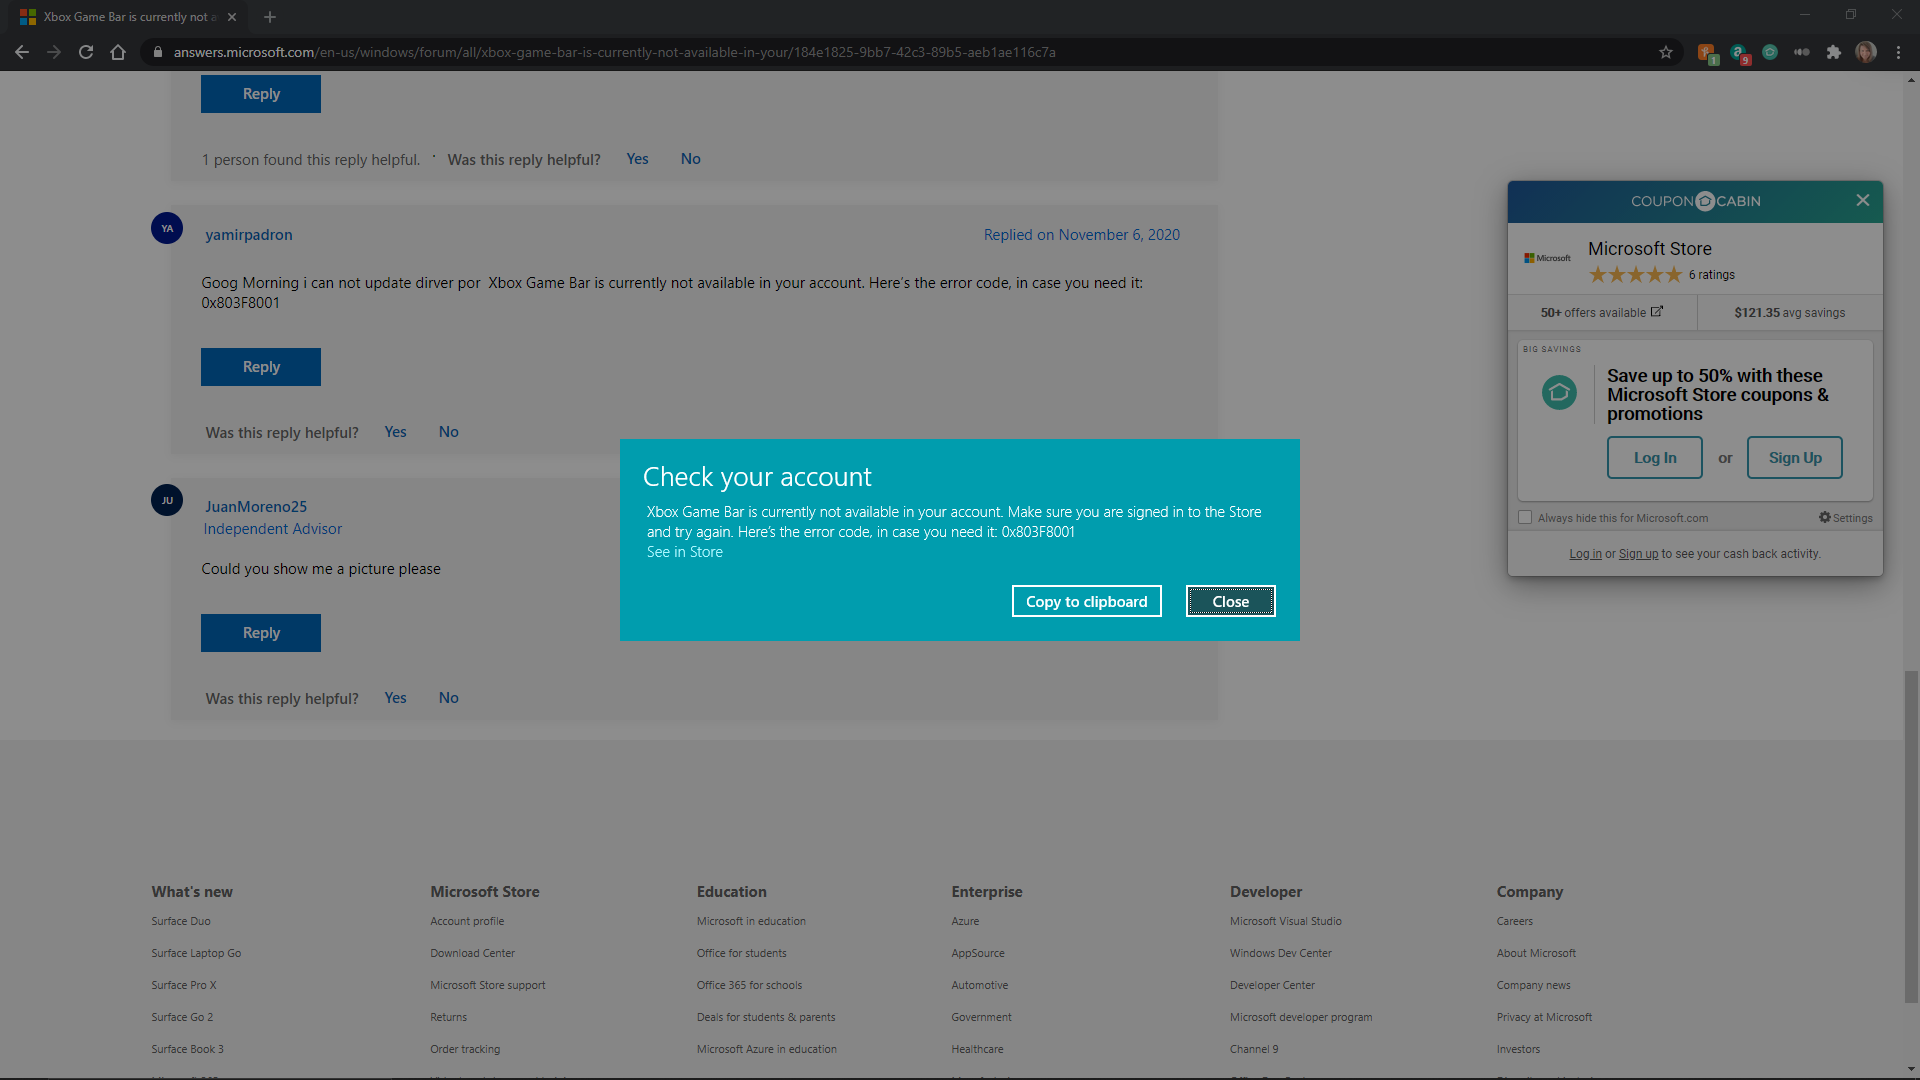Image resolution: width=1920 pixels, height=1080 pixels.
Task: Open the Chrome three-dot menu
Action: 1898,52
